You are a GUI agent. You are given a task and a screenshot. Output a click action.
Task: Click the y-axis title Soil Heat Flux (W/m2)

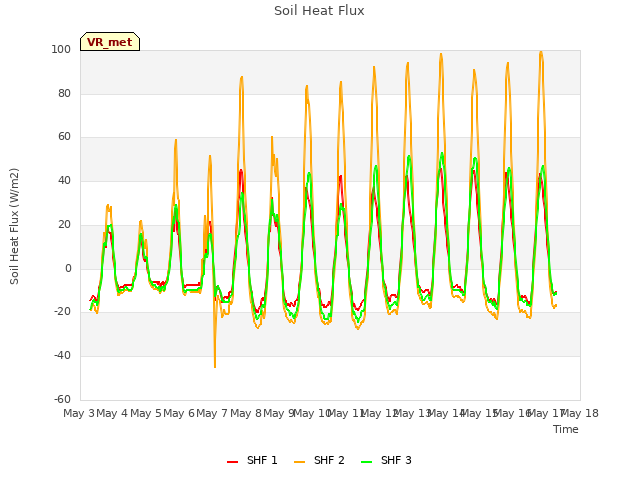point(14,226)
